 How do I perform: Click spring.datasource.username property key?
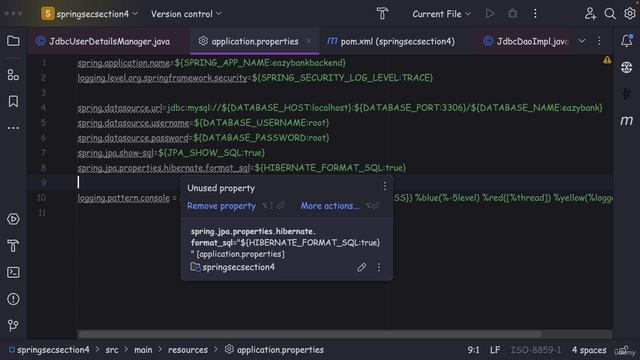point(133,122)
